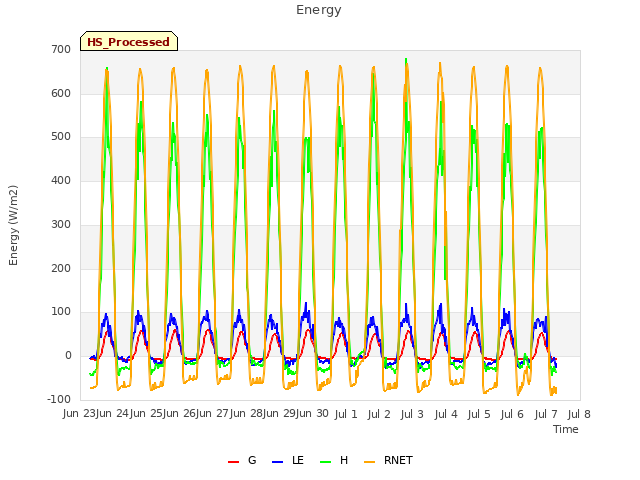Image resolution: width=640 pixels, height=480 pixels.
Task: Click the 200 y-axis tick label
Action: tap(61, 269)
